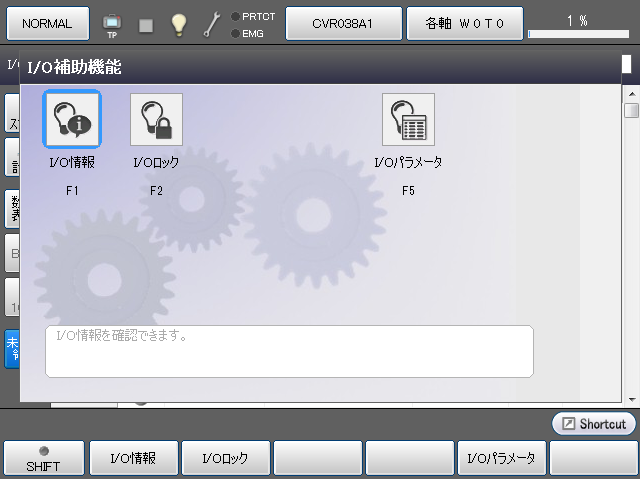
Task: Click the vertical scrollbar on the right edge
Action: (631, 250)
